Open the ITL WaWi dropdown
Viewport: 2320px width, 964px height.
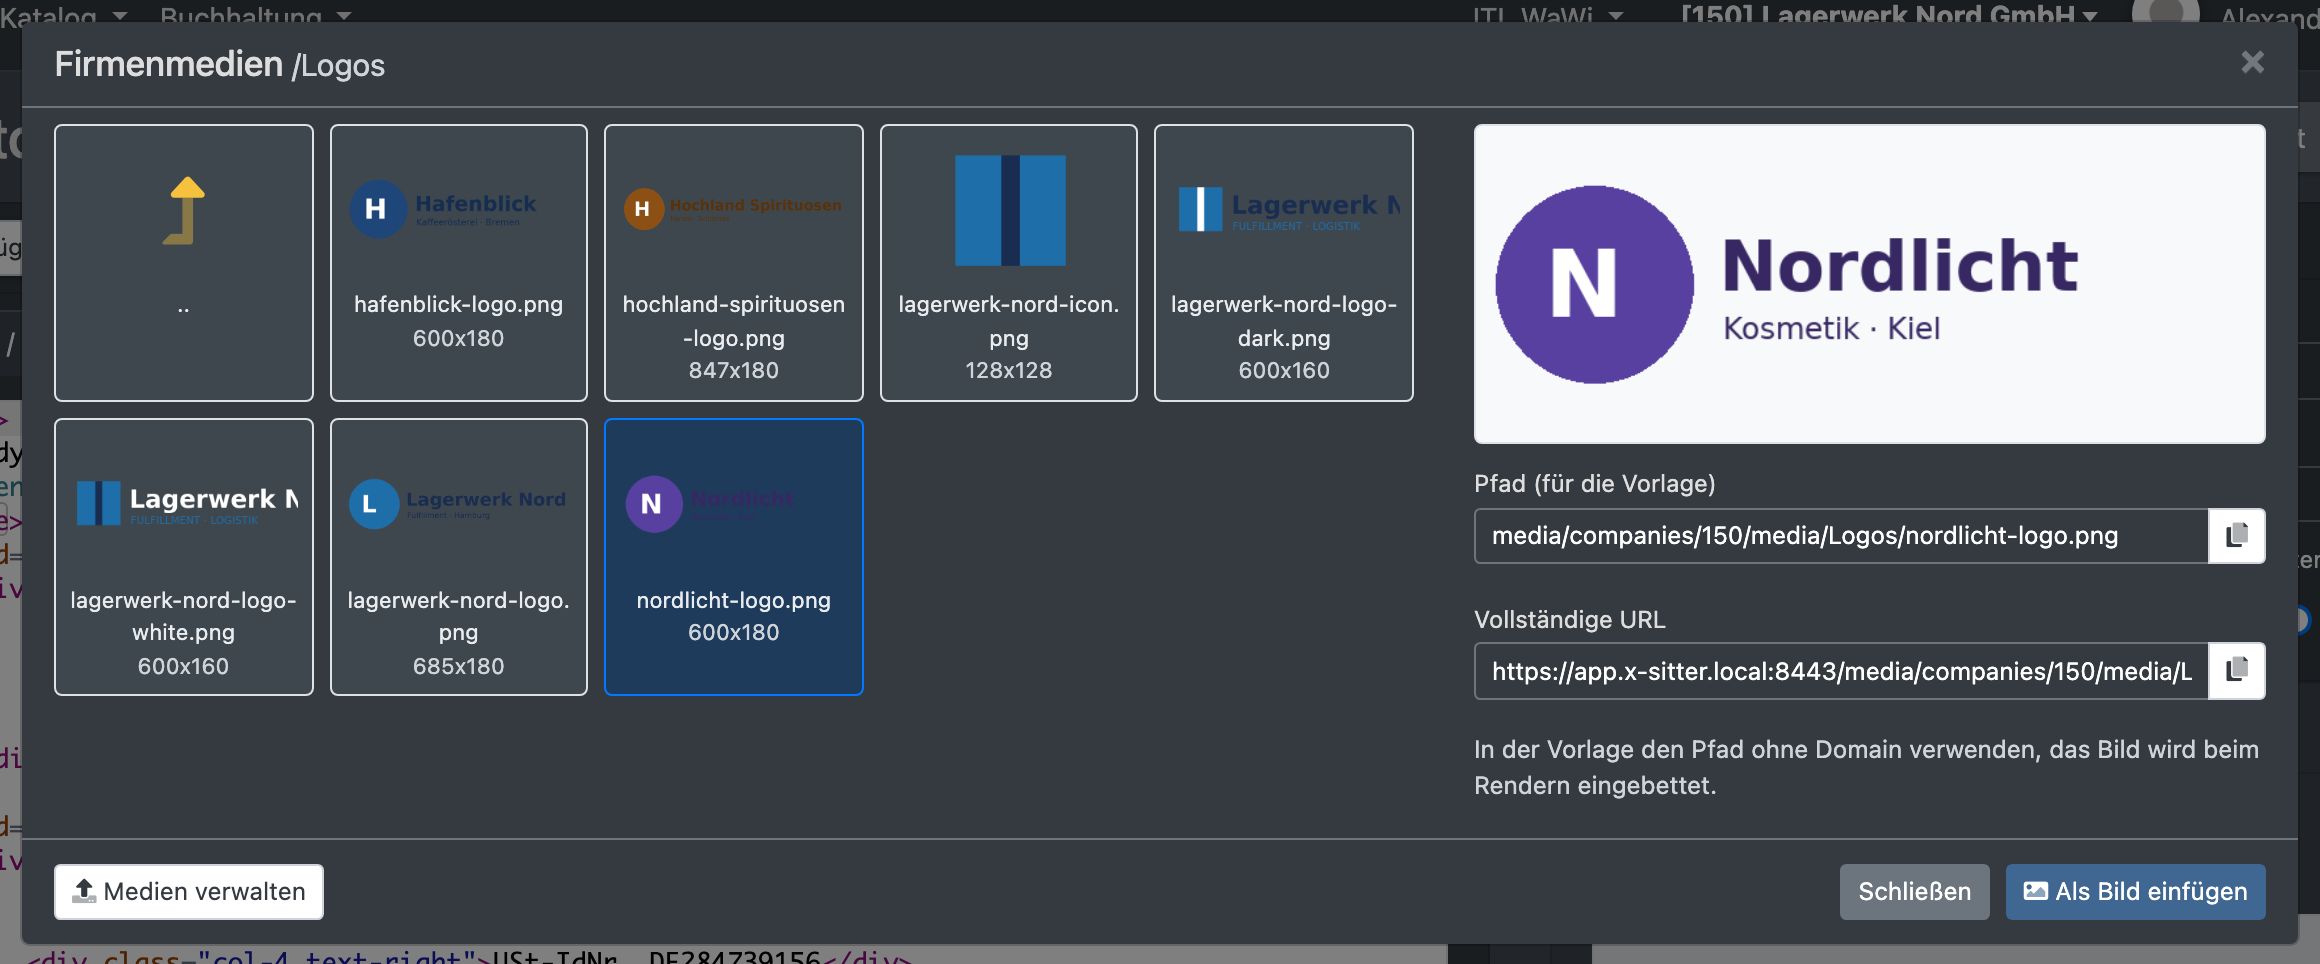(1548, 14)
